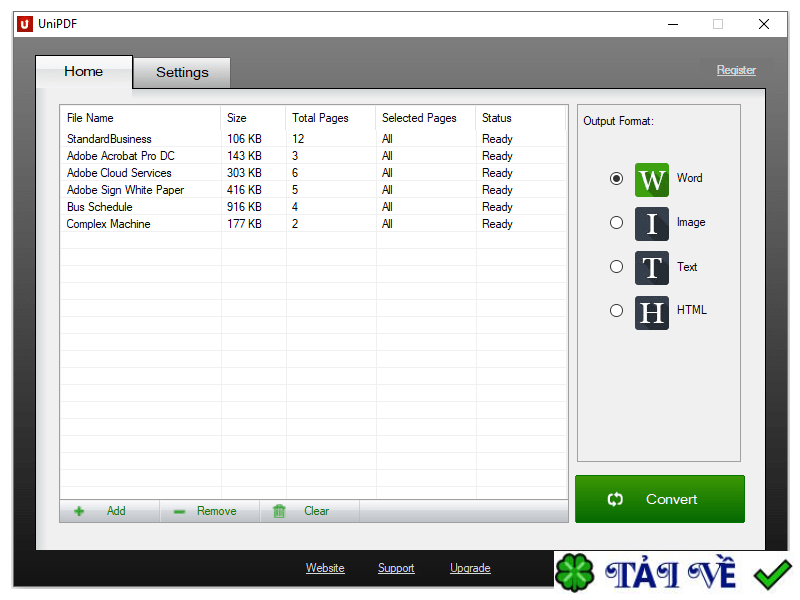Click the Status column header
The image size is (800, 600).
pyautogui.click(x=521, y=118)
